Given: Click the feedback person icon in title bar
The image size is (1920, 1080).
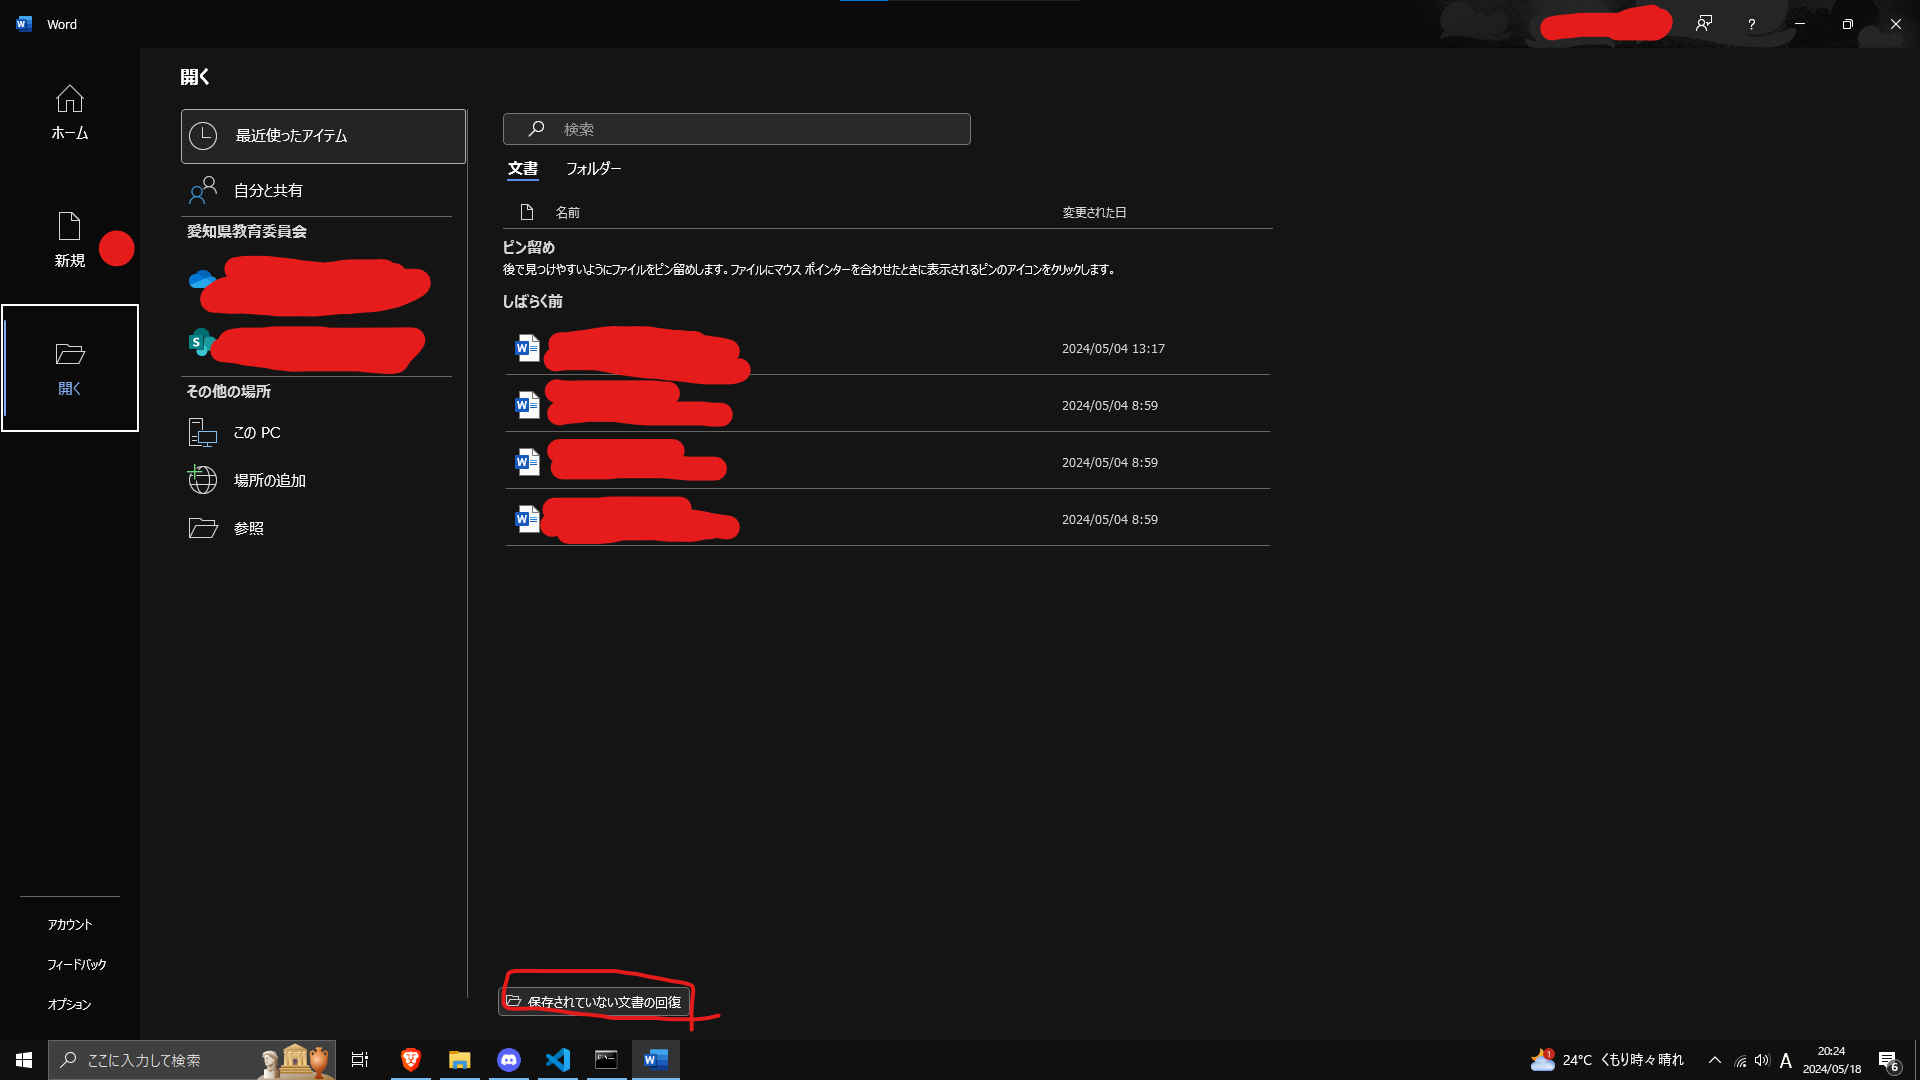Looking at the screenshot, I should click(x=1704, y=24).
